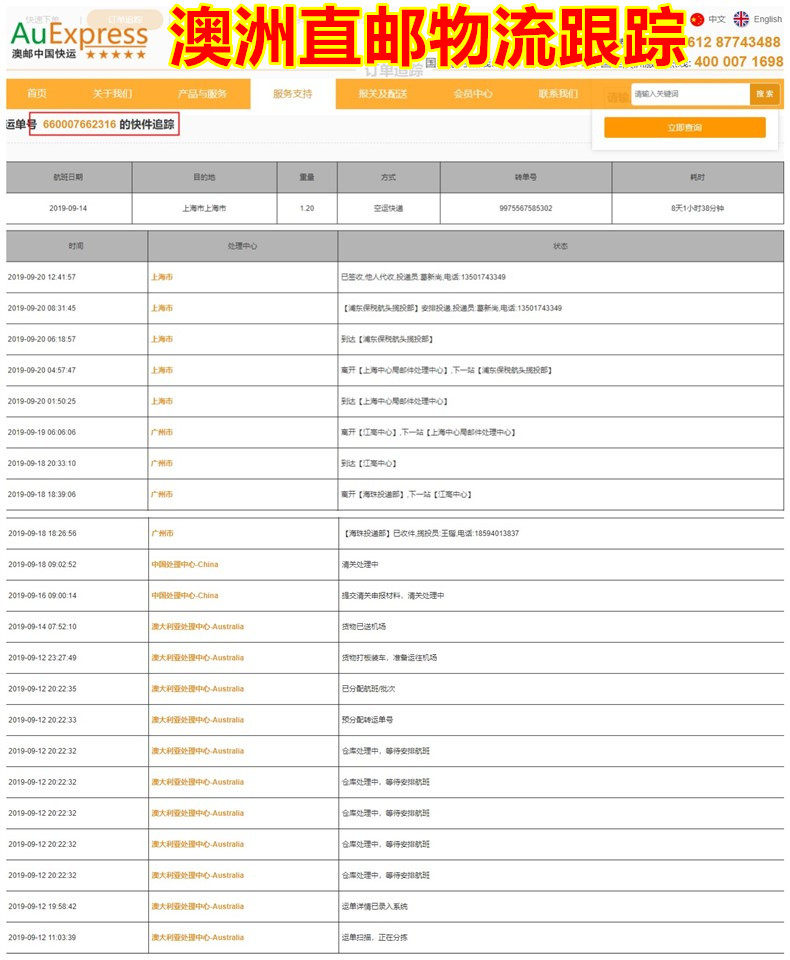The image size is (790, 960).
Task: Select timestamp 2019-09-12 23:27:49
Action: 42,658
